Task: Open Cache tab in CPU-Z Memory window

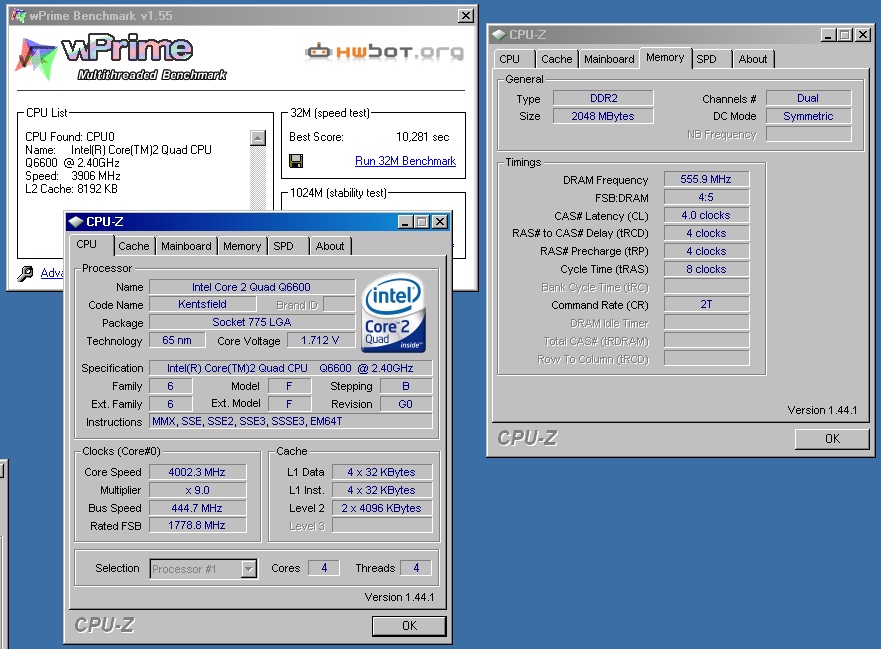Action: pyautogui.click(x=557, y=59)
